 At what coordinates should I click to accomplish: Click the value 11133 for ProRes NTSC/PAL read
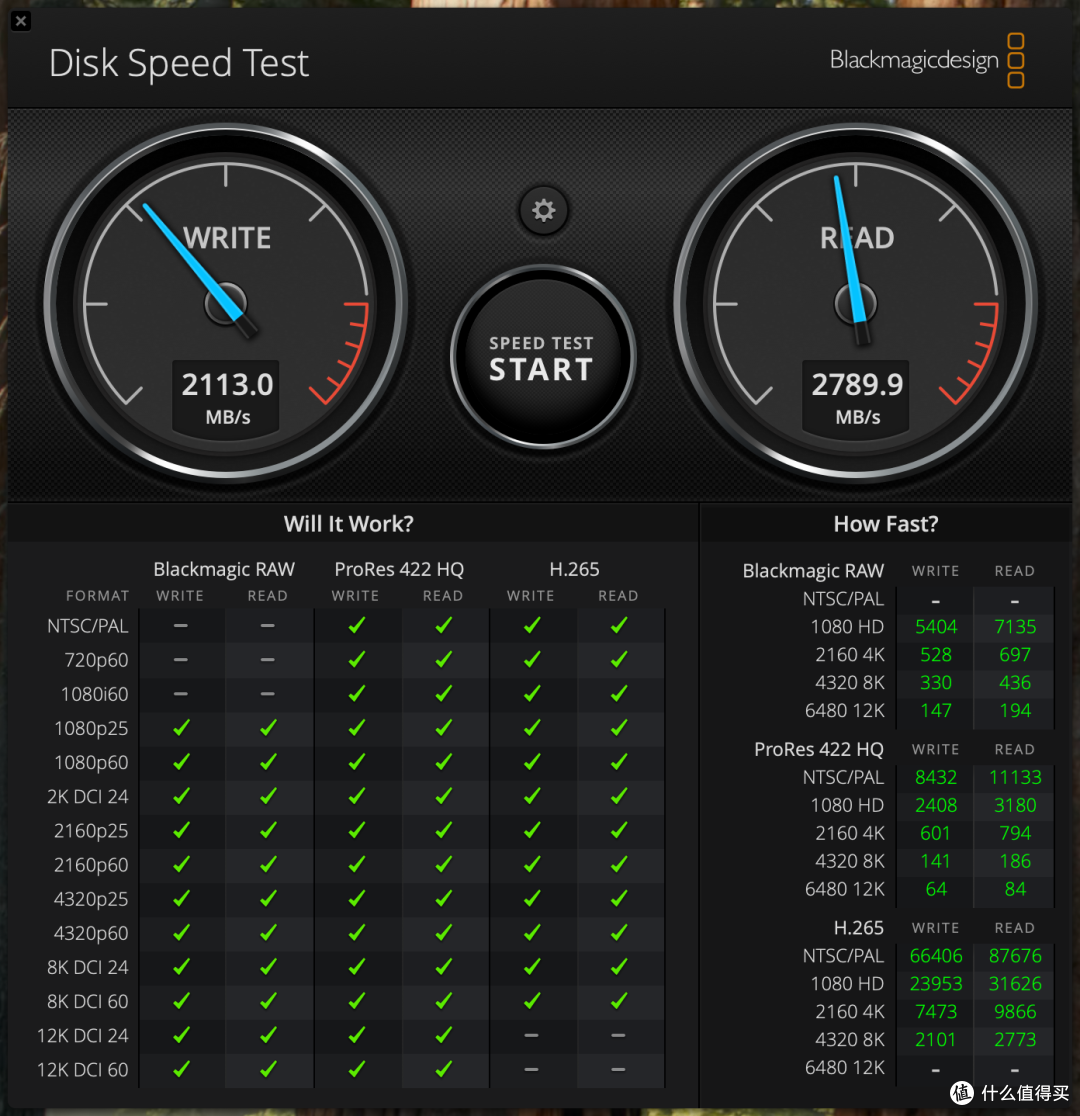(1015, 778)
